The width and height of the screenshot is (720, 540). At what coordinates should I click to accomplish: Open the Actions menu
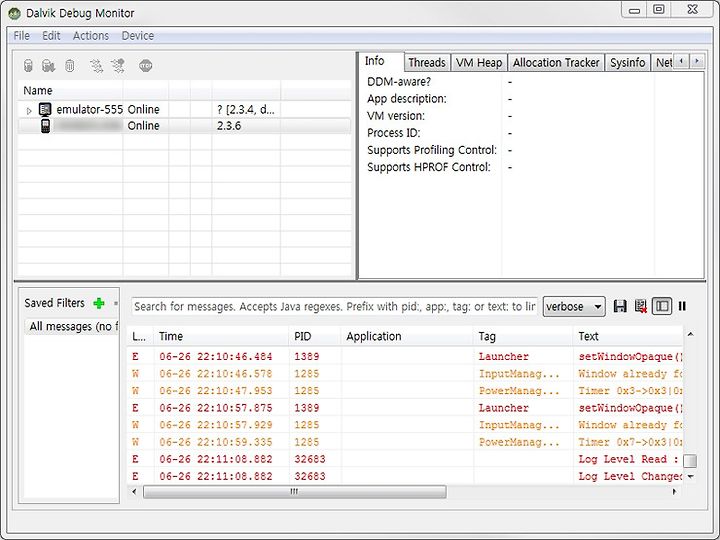(91, 36)
